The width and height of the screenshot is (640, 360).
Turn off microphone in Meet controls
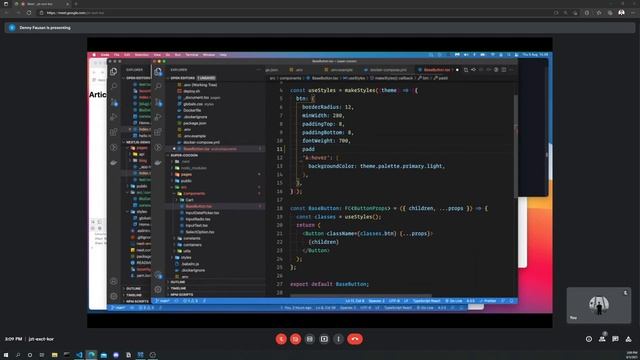[281, 339]
